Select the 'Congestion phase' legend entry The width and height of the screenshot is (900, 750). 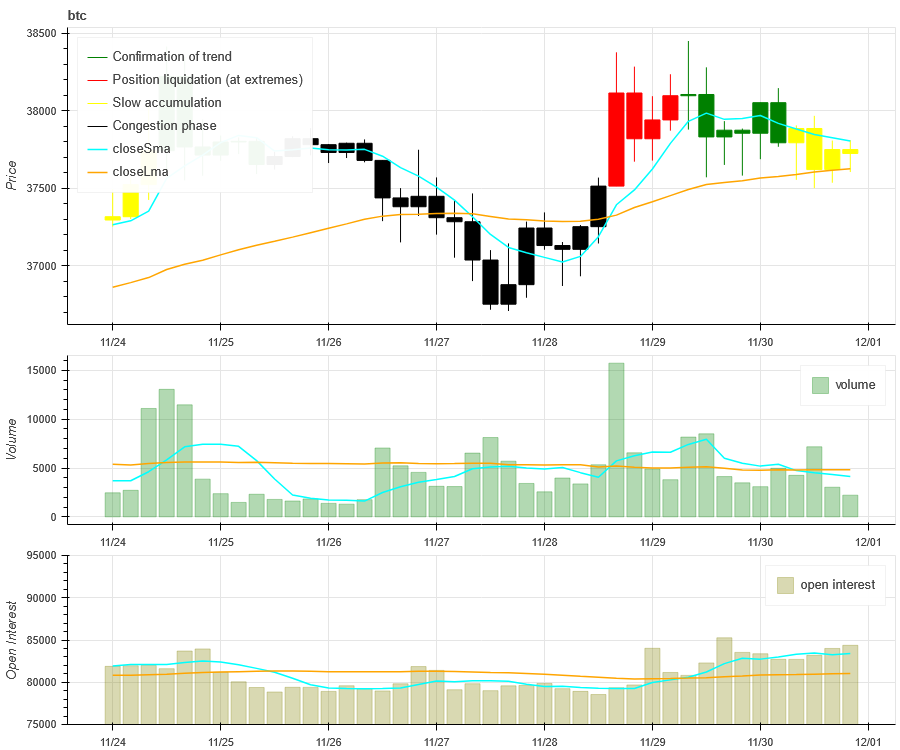[164, 125]
